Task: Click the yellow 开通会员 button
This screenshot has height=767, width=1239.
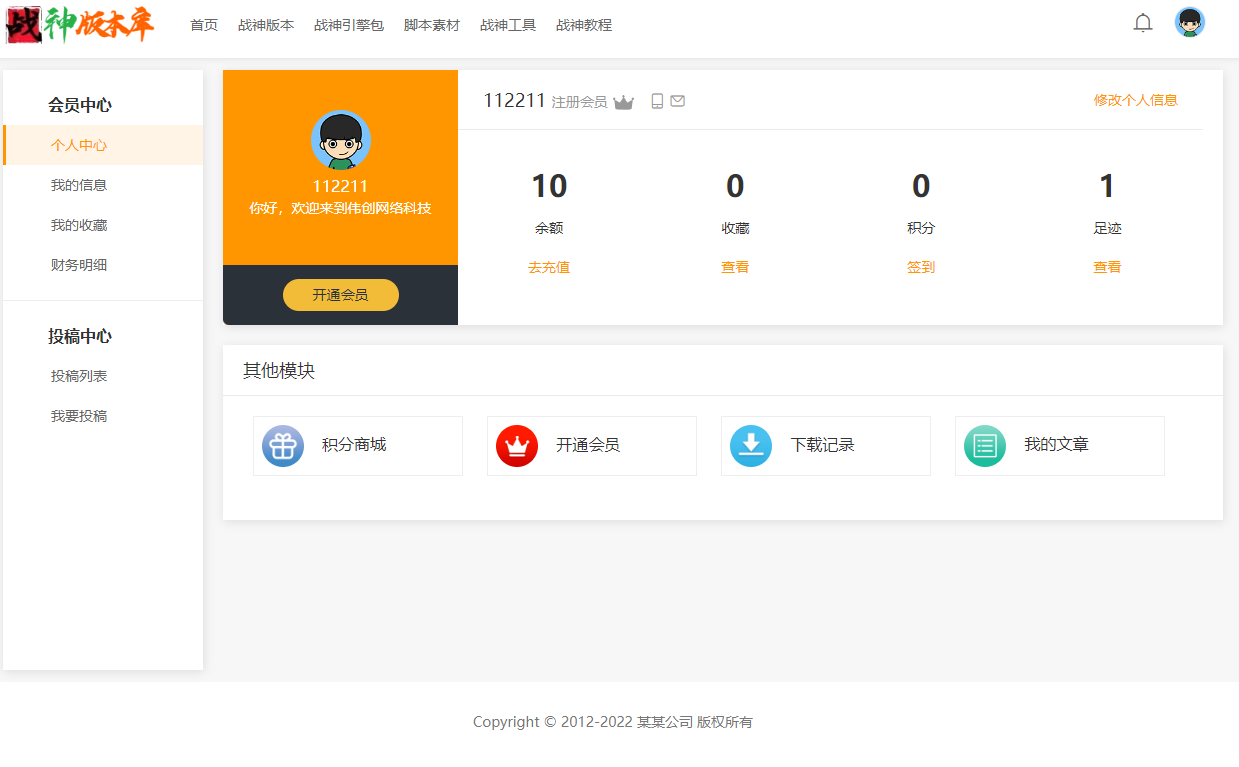Action: [341, 295]
